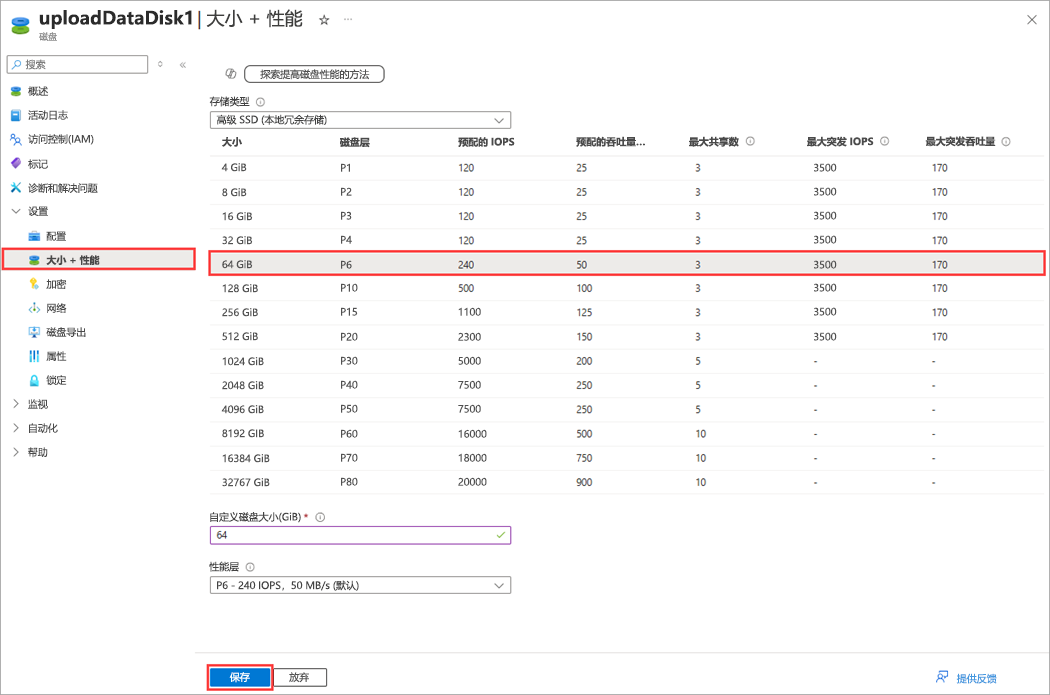Click the 保存 button
Viewport: 1050px width, 695px height.
tap(240, 678)
